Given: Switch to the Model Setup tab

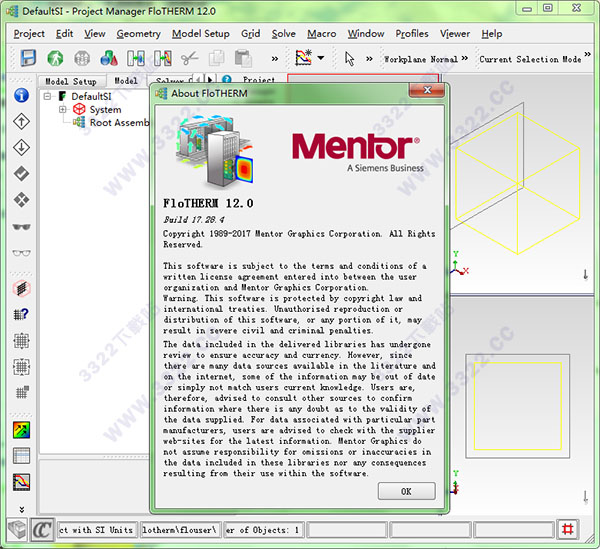Looking at the screenshot, I should click(x=71, y=81).
